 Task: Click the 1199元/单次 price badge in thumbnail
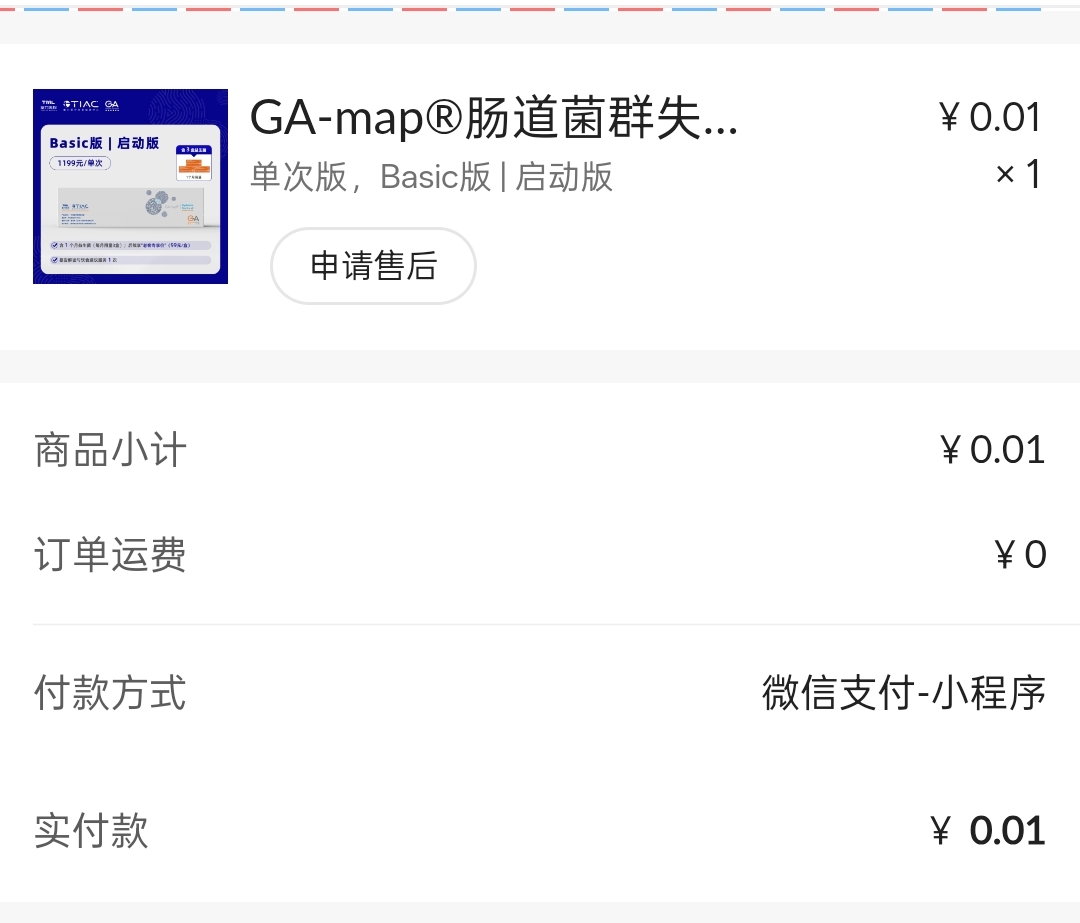tap(82, 162)
